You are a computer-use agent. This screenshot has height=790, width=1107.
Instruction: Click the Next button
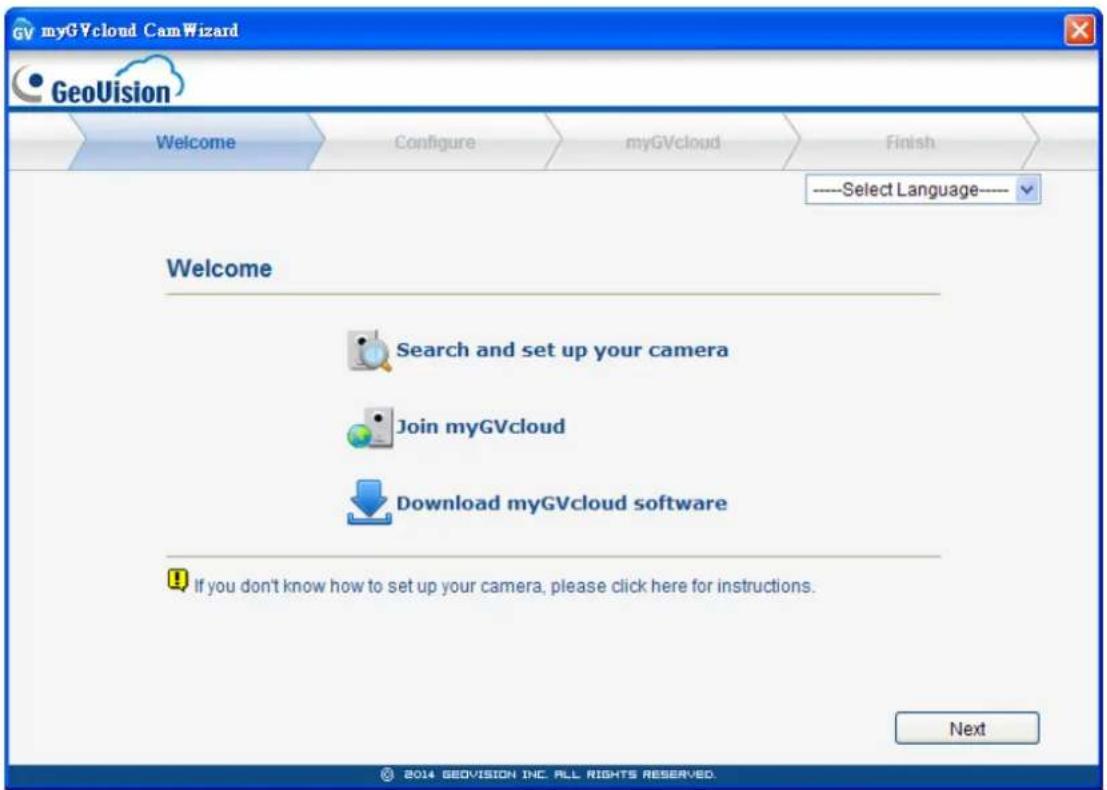[x=967, y=728]
